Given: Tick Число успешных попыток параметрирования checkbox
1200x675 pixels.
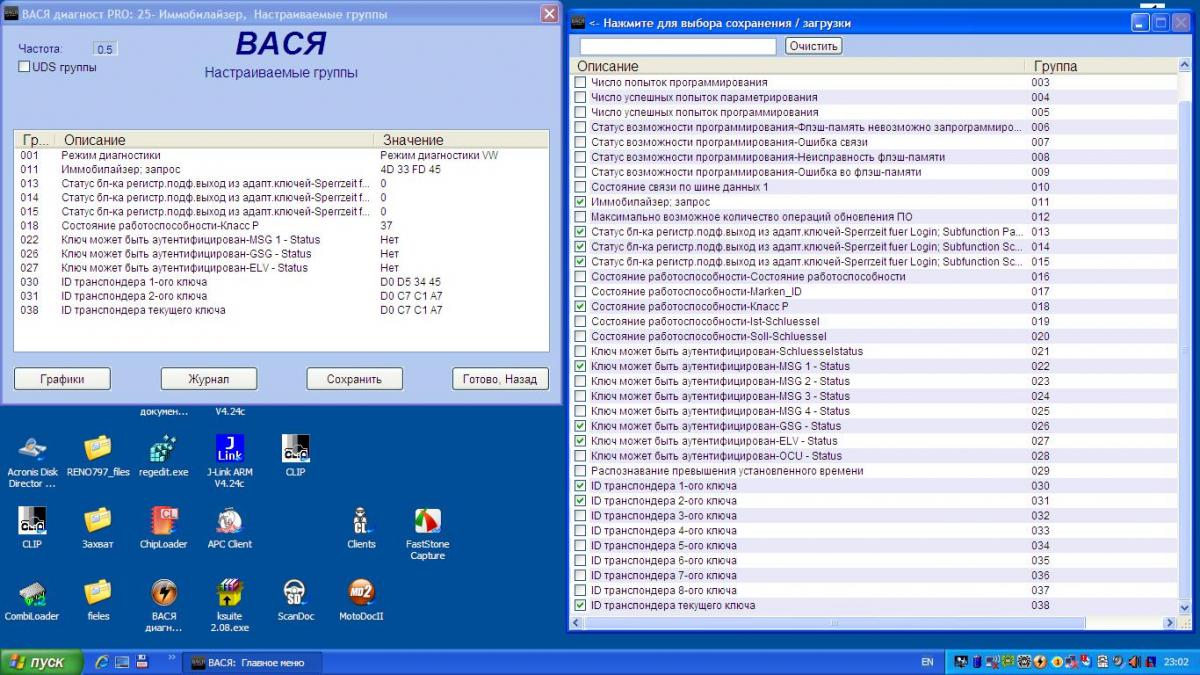Looking at the screenshot, I should tap(580, 97).
